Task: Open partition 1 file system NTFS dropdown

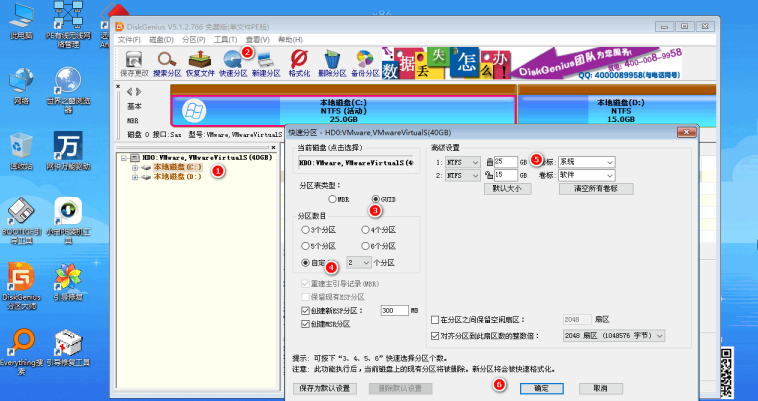Action: coord(462,162)
